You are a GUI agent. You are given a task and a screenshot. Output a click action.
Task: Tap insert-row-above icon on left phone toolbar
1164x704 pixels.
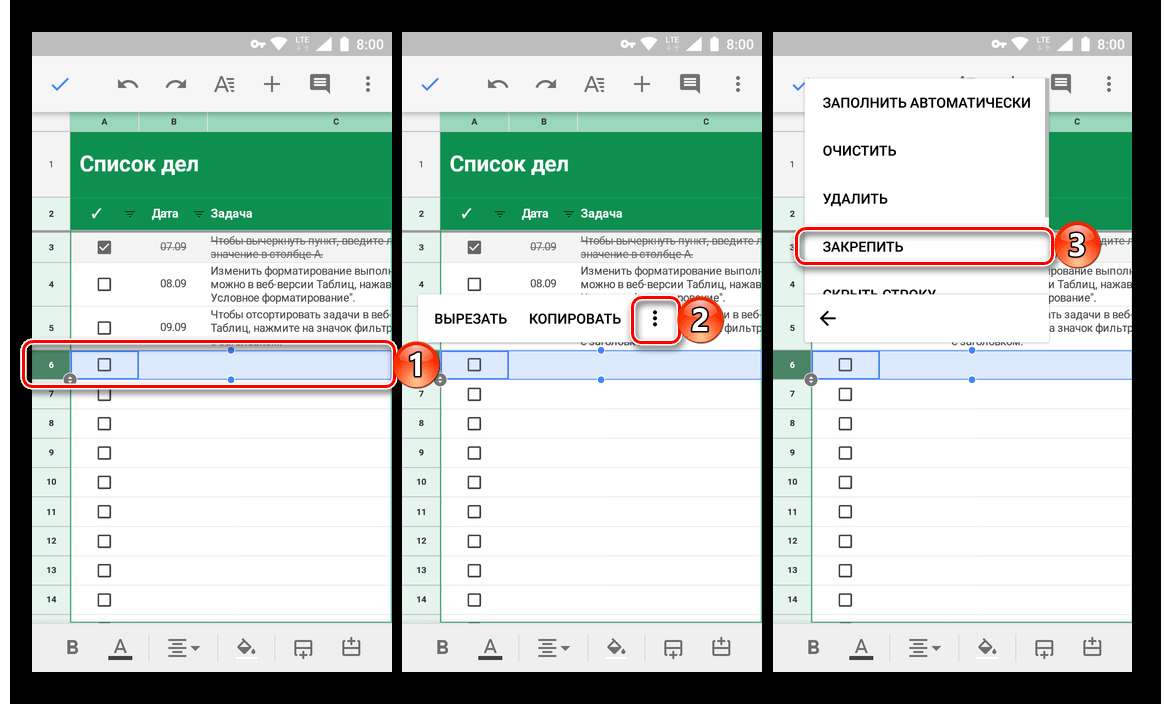351,647
